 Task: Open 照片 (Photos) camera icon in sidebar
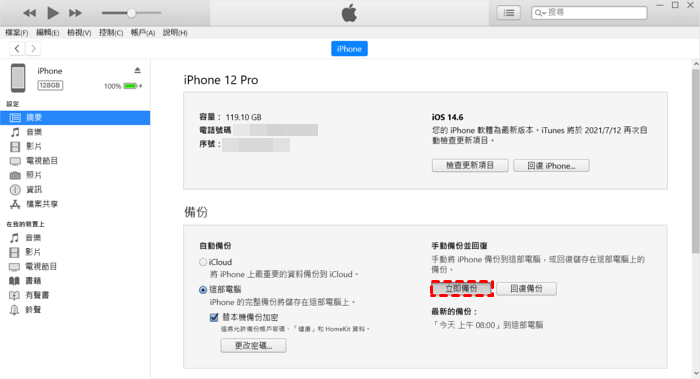15,175
